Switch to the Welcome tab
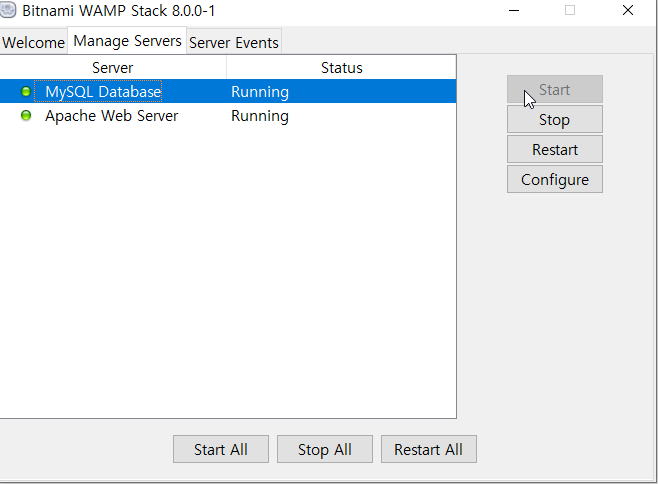This screenshot has width=658, height=484. pyautogui.click(x=33, y=42)
